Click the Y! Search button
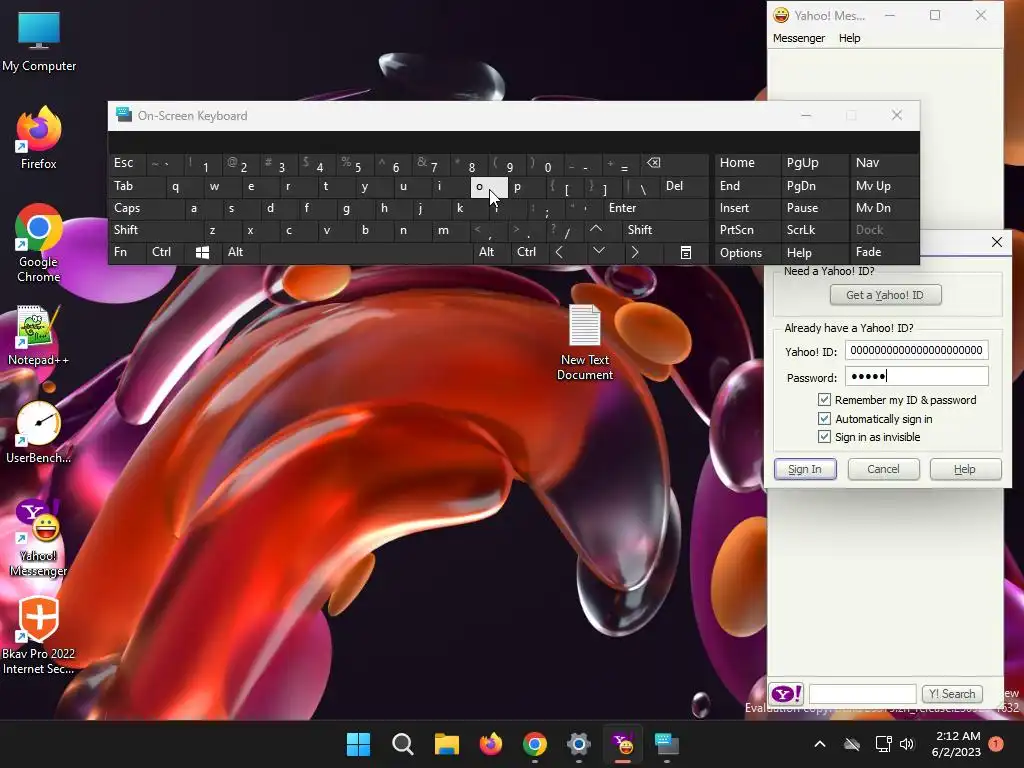Image resolution: width=1024 pixels, height=768 pixels. click(952, 694)
